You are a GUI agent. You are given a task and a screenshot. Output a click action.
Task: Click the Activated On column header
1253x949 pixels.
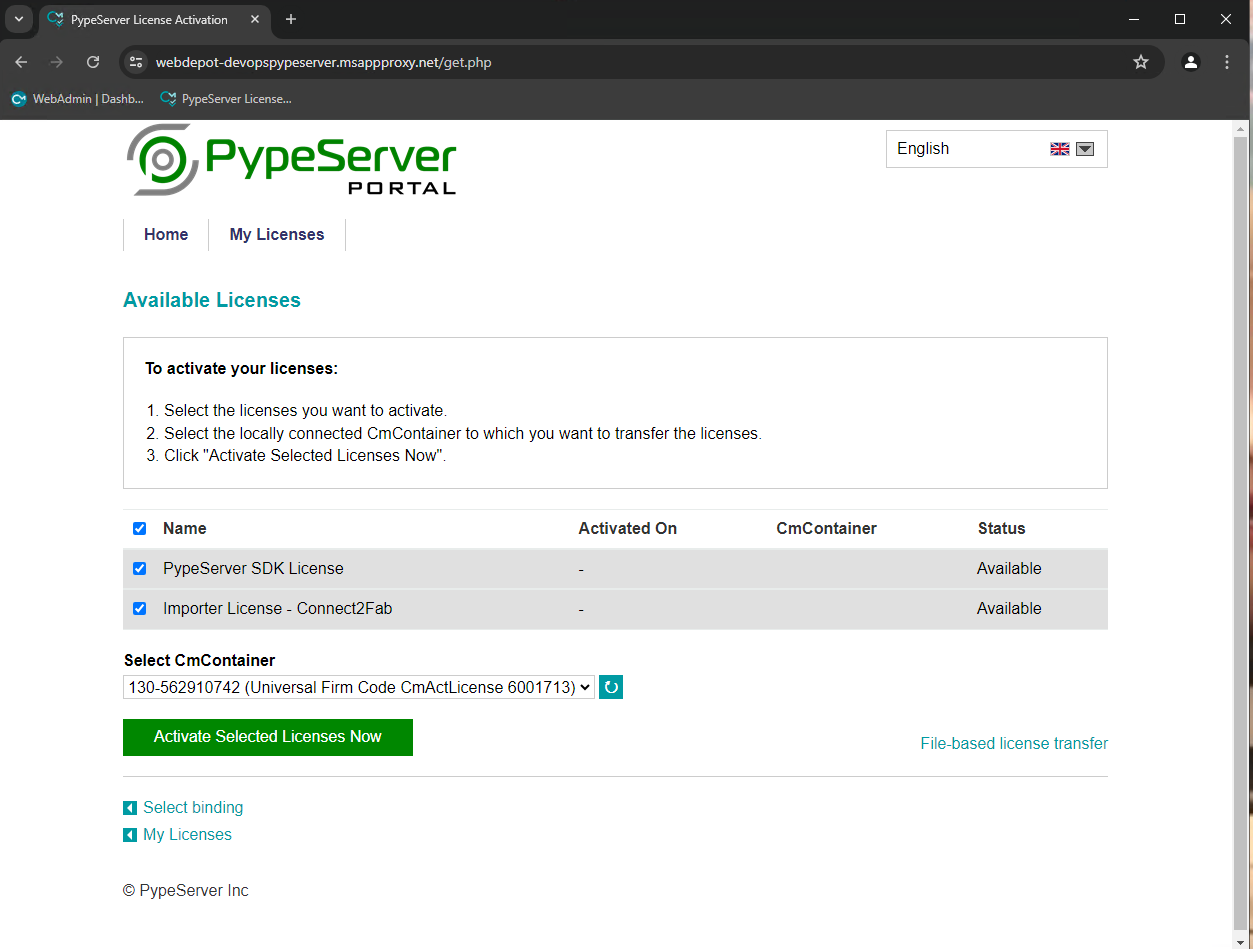point(628,529)
